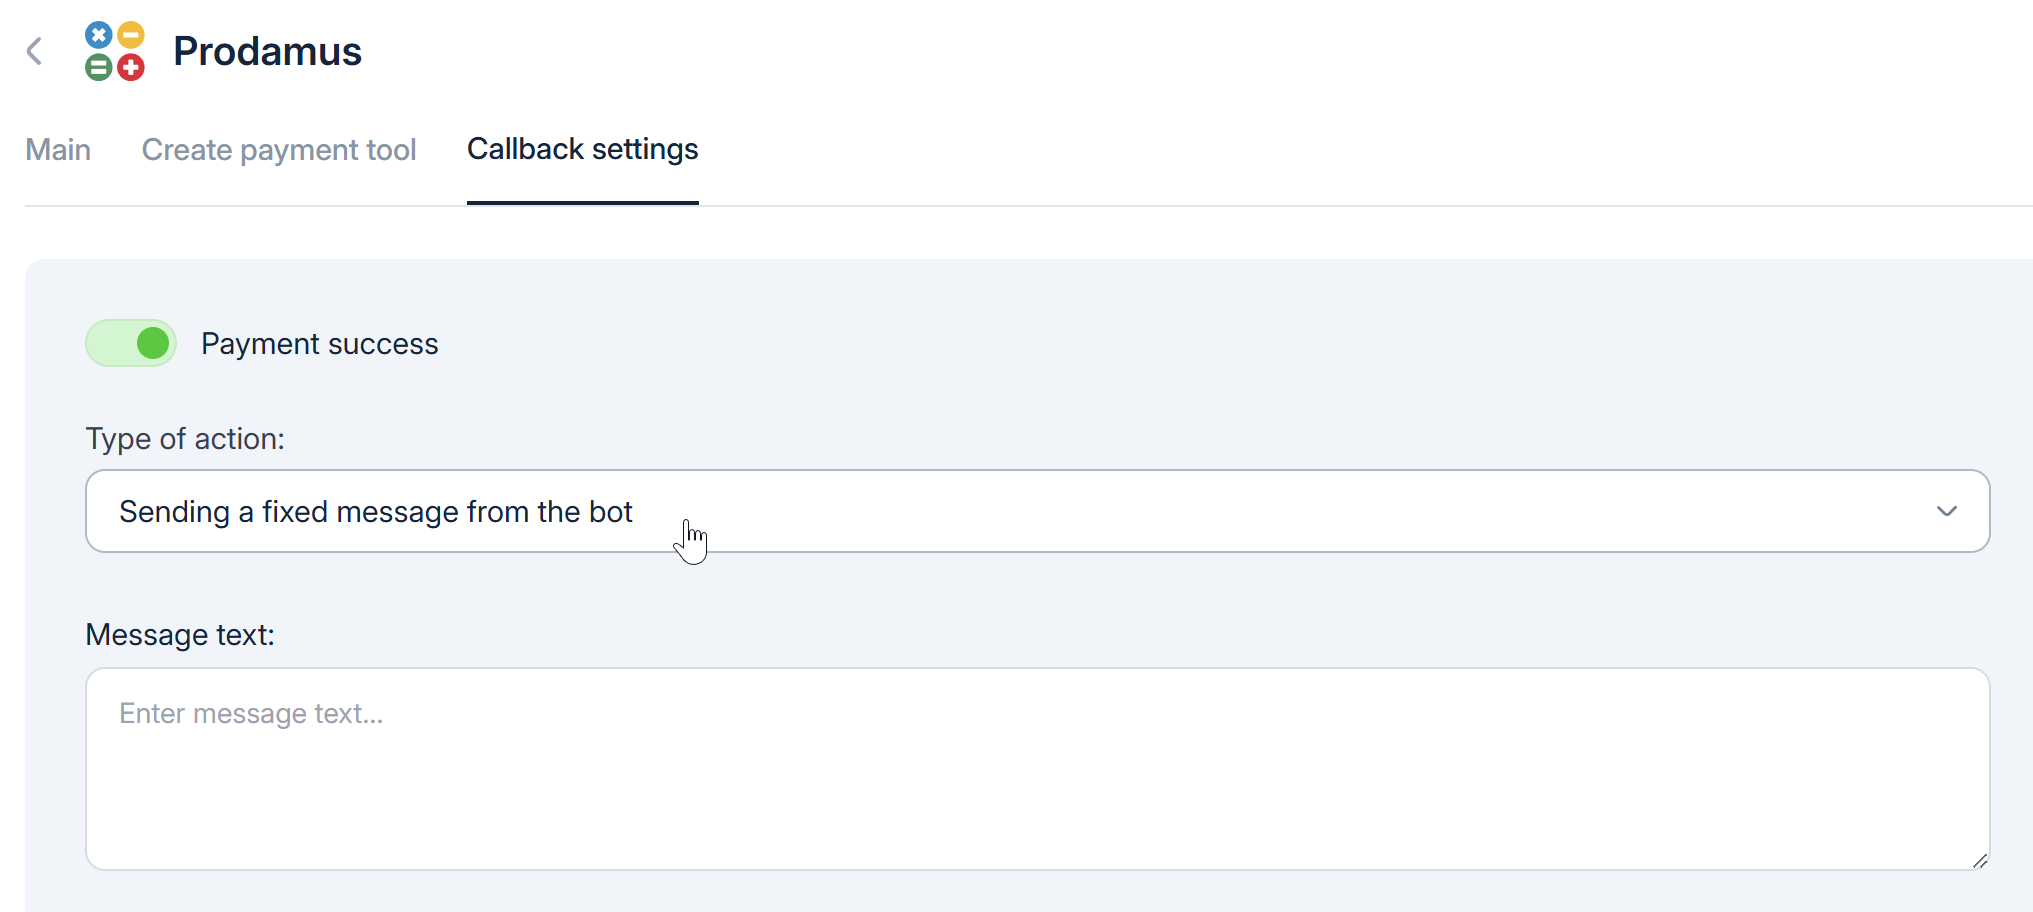
Task: Disable the Payment success toggle
Action: (131, 343)
